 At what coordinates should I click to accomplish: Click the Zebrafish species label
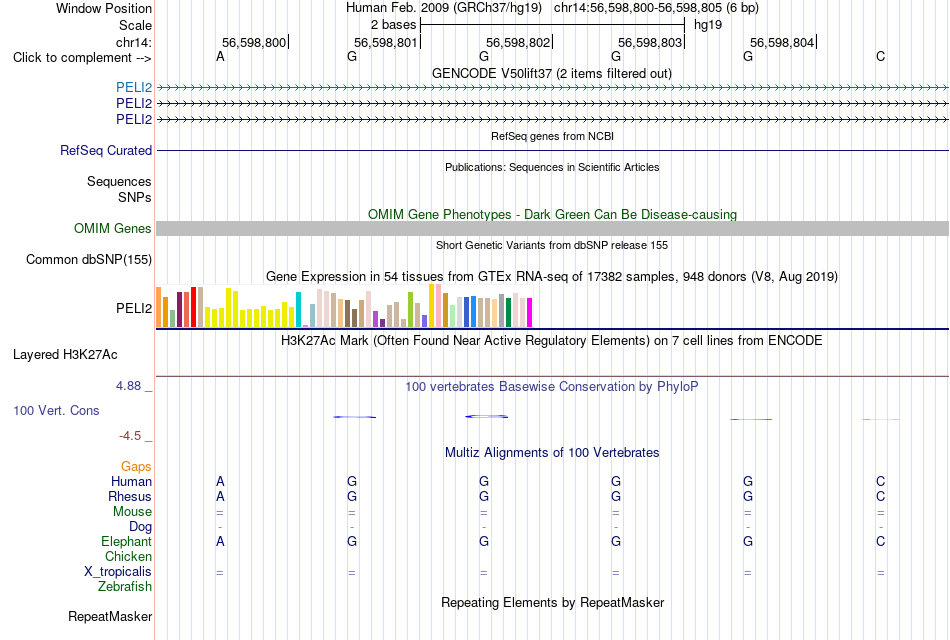pos(125,587)
